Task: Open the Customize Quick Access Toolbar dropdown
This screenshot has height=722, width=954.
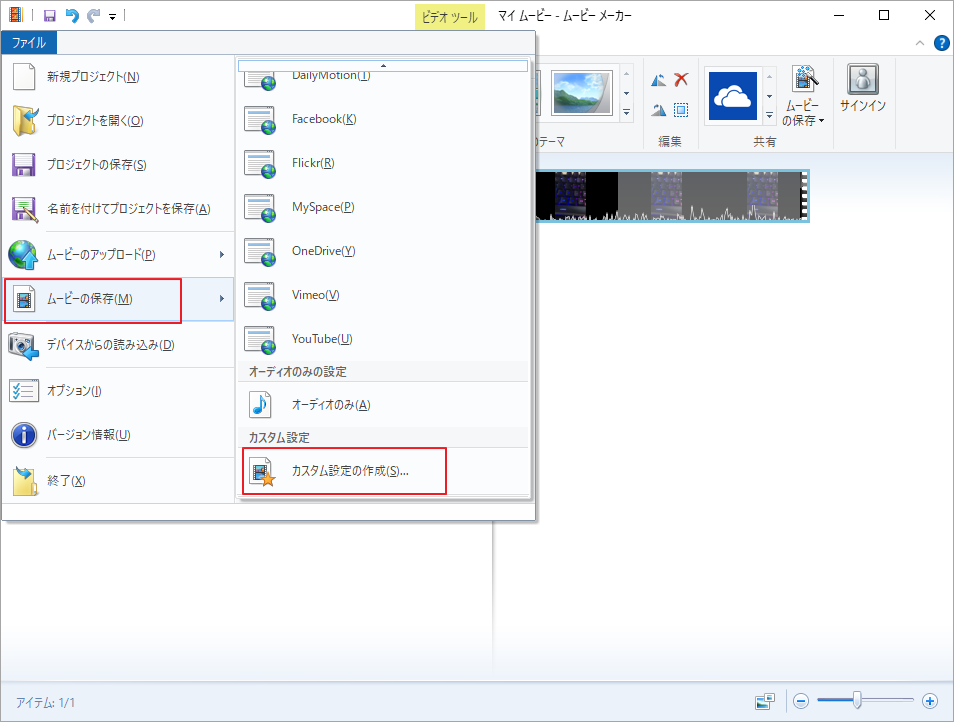Action: [113, 17]
